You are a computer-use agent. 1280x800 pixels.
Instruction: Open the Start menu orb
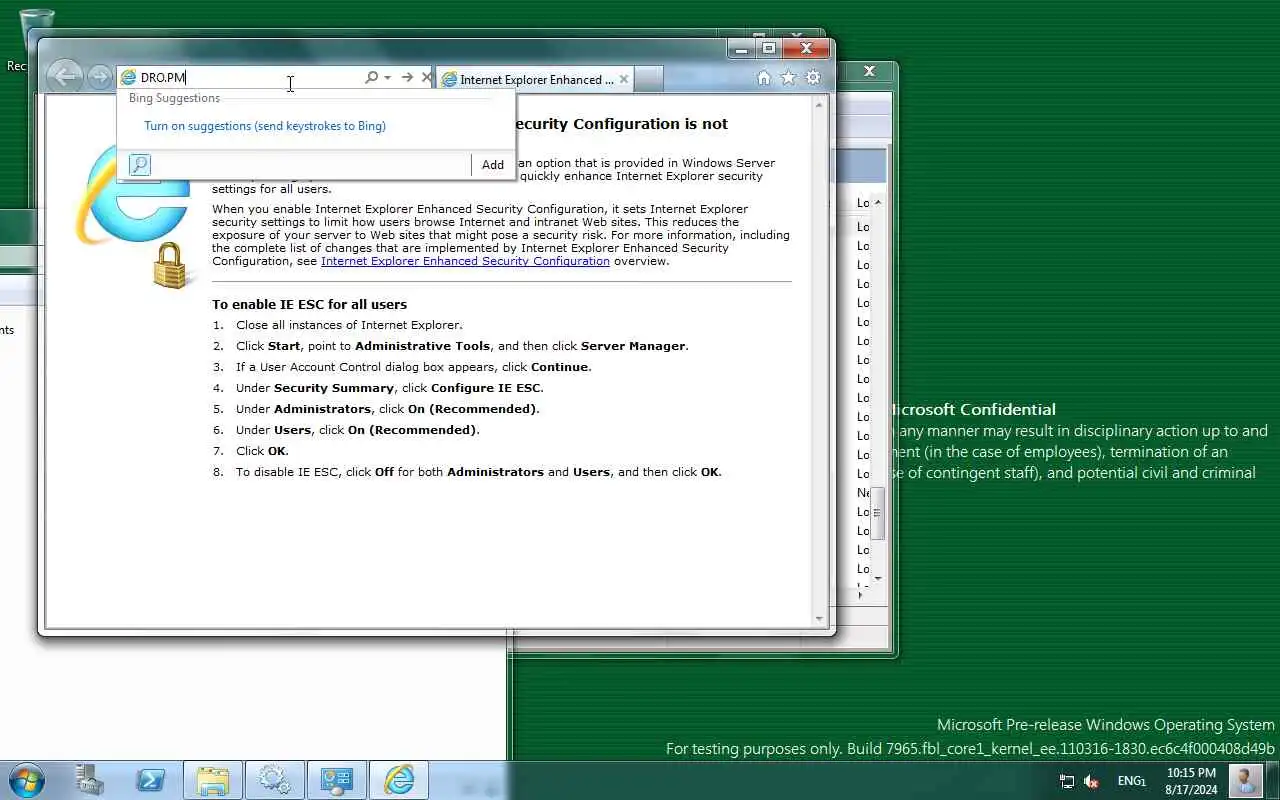click(25, 780)
